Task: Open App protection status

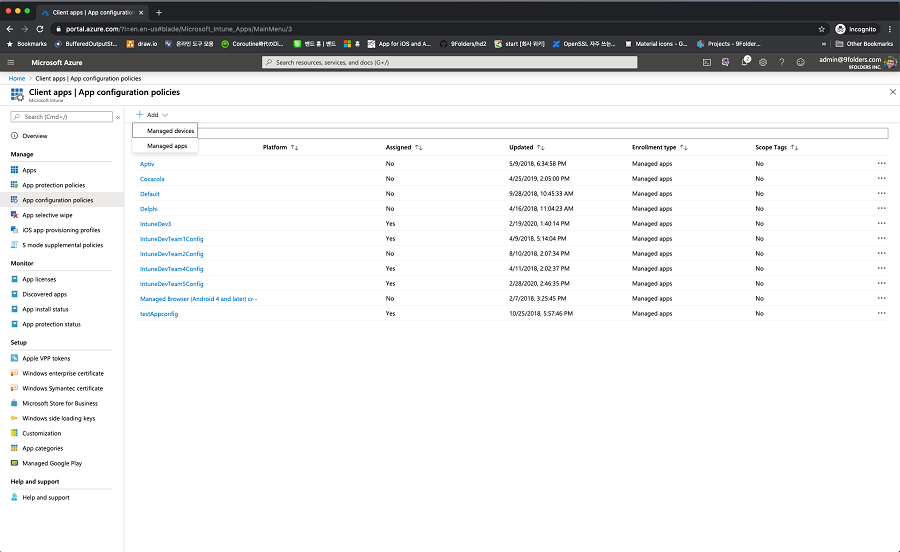Action: pos(51,324)
